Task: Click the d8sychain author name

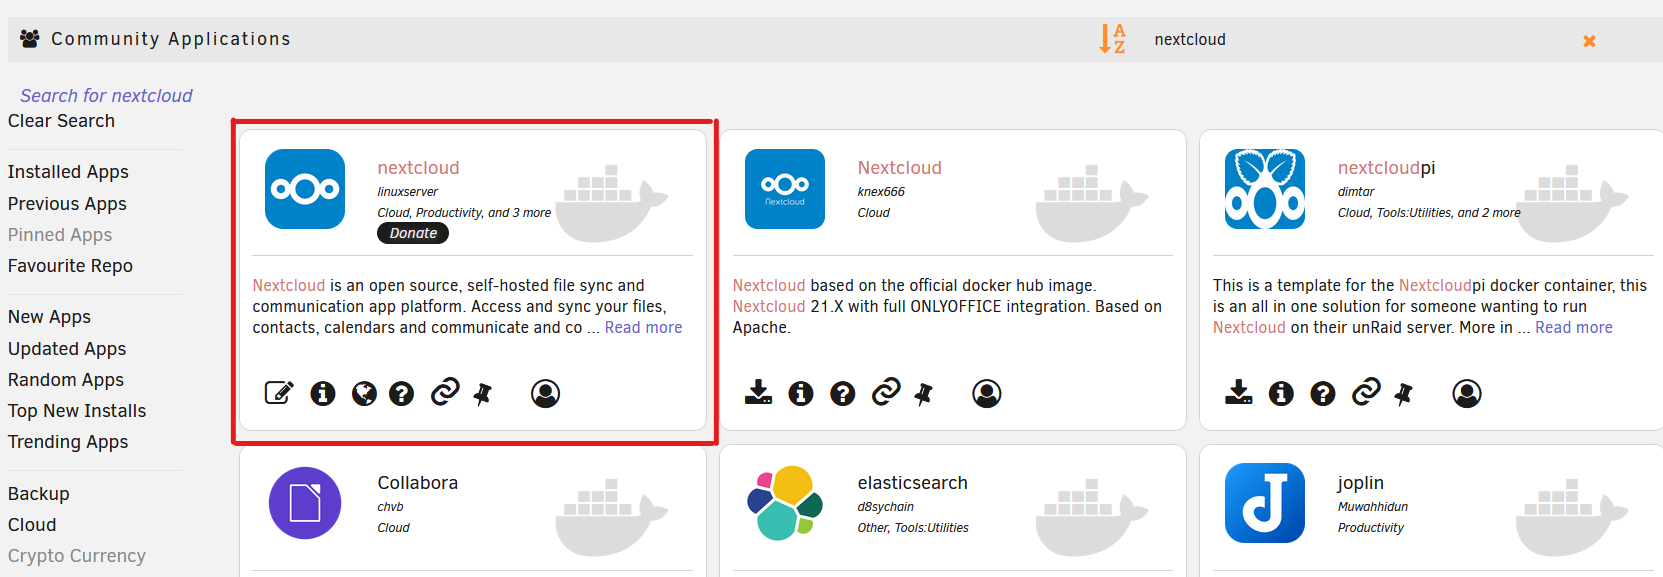Action: pos(885,507)
